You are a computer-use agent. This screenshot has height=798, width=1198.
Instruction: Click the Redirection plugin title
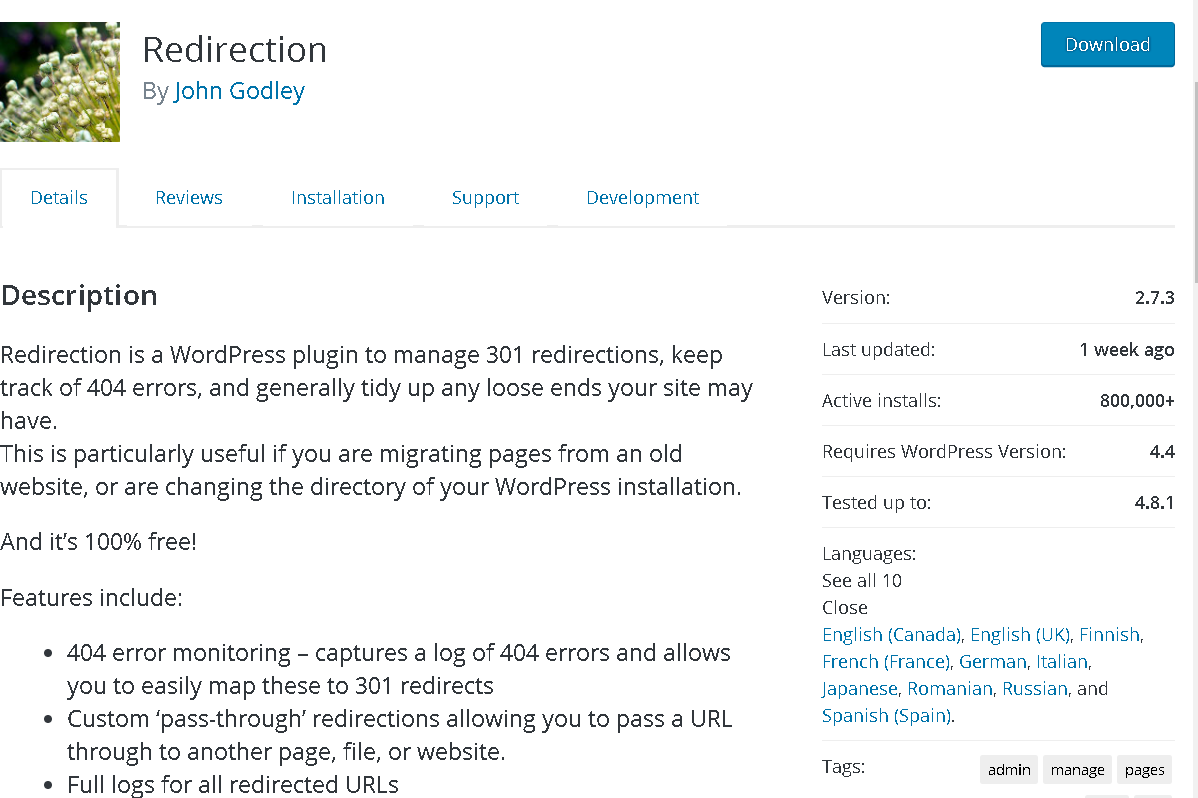coord(235,50)
